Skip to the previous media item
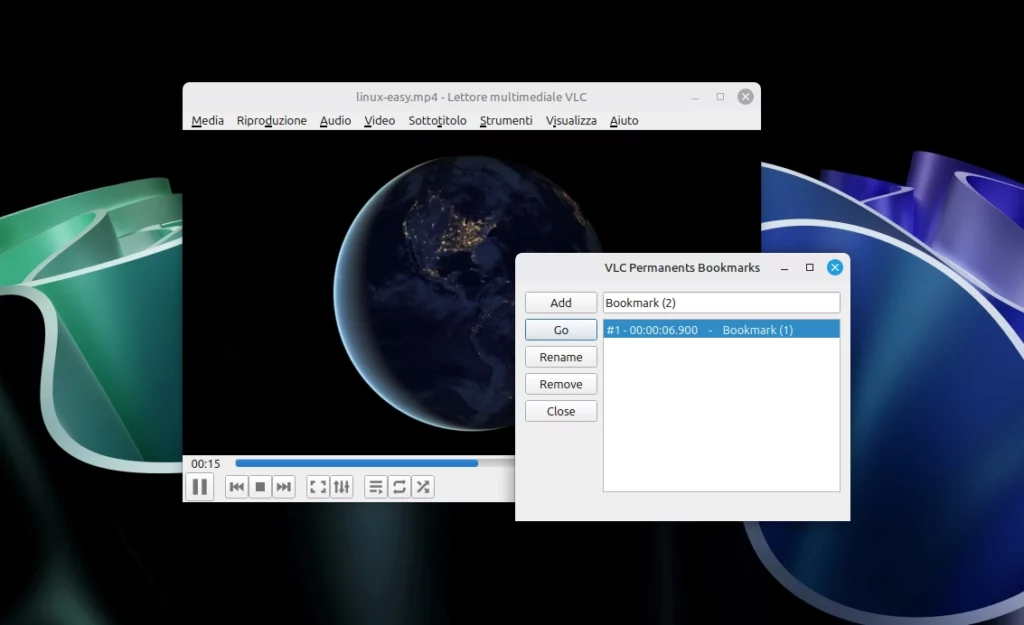Image resolution: width=1024 pixels, height=625 pixels. click(237, 487)
